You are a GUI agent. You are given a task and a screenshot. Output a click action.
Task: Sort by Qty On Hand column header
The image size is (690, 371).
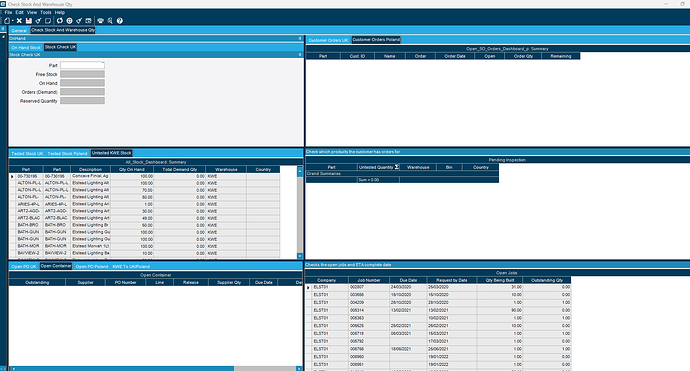(132, 169)
